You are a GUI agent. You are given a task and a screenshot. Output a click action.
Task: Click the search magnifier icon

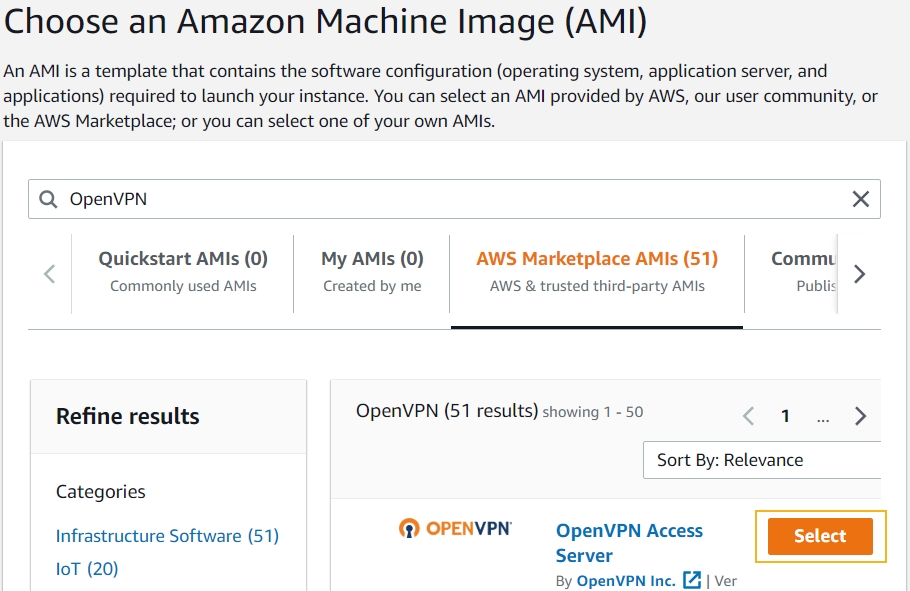(x=48, y=199)
